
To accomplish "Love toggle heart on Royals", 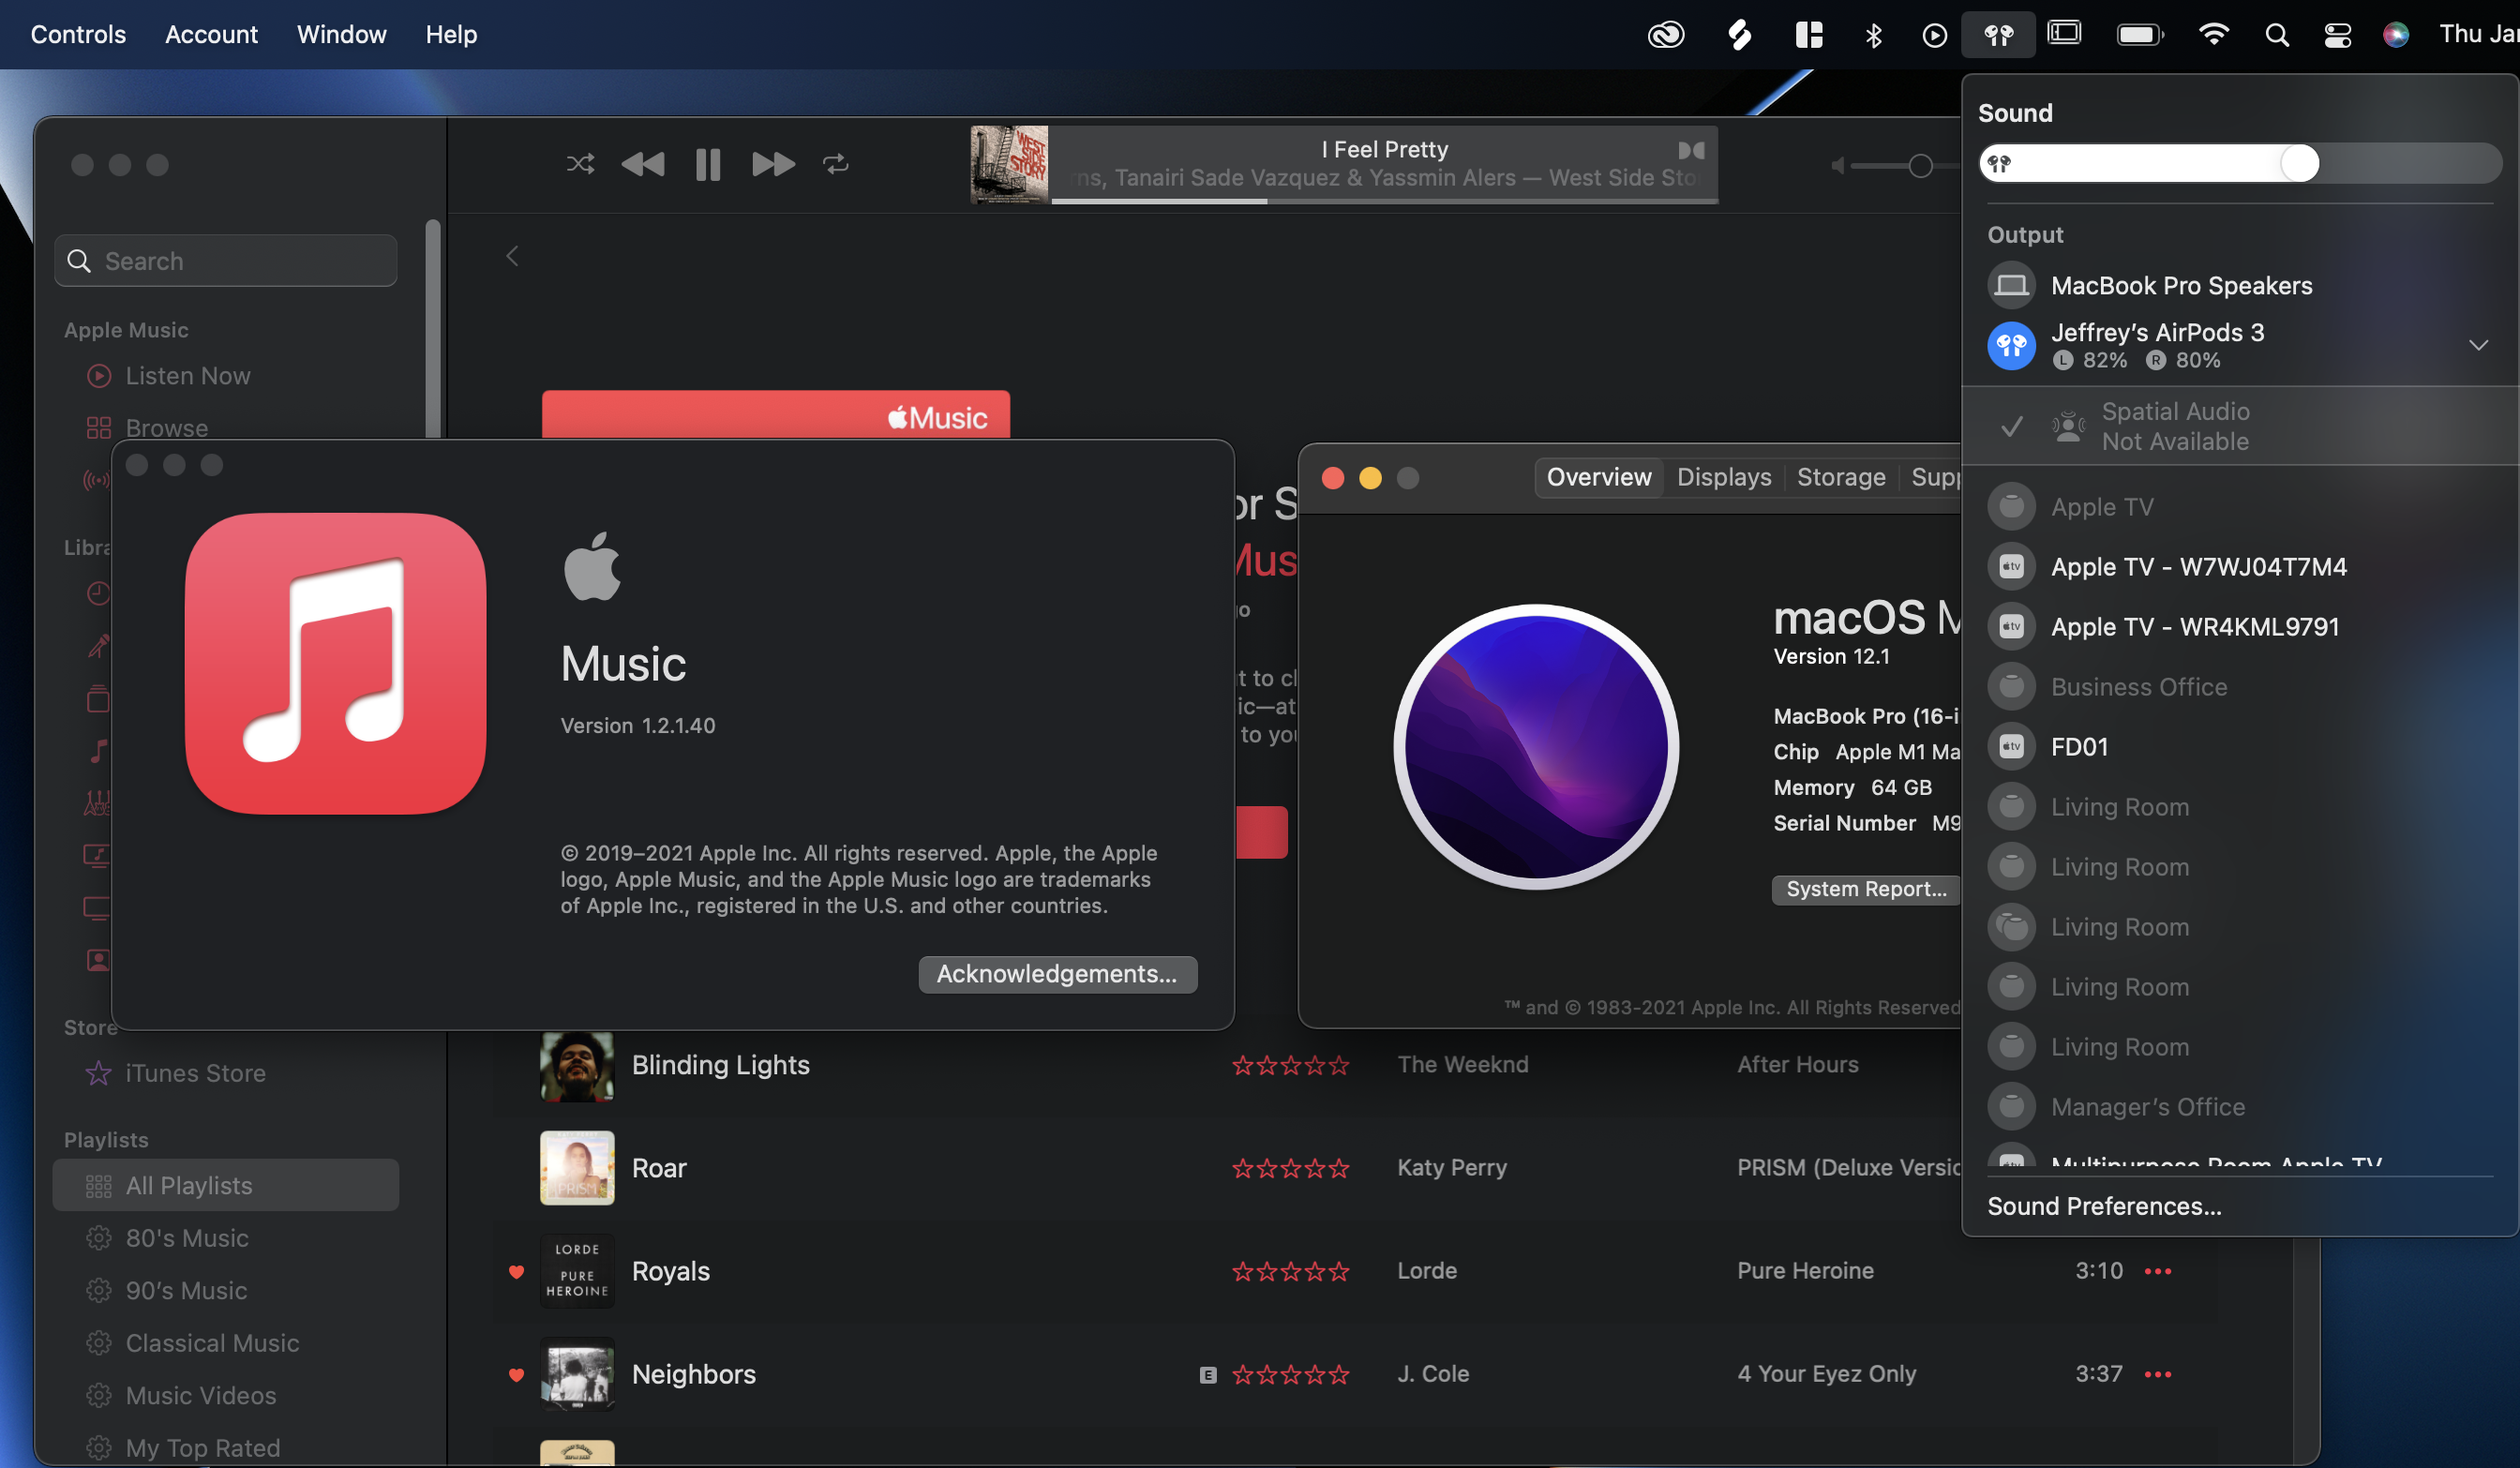I will point(516,1271).
